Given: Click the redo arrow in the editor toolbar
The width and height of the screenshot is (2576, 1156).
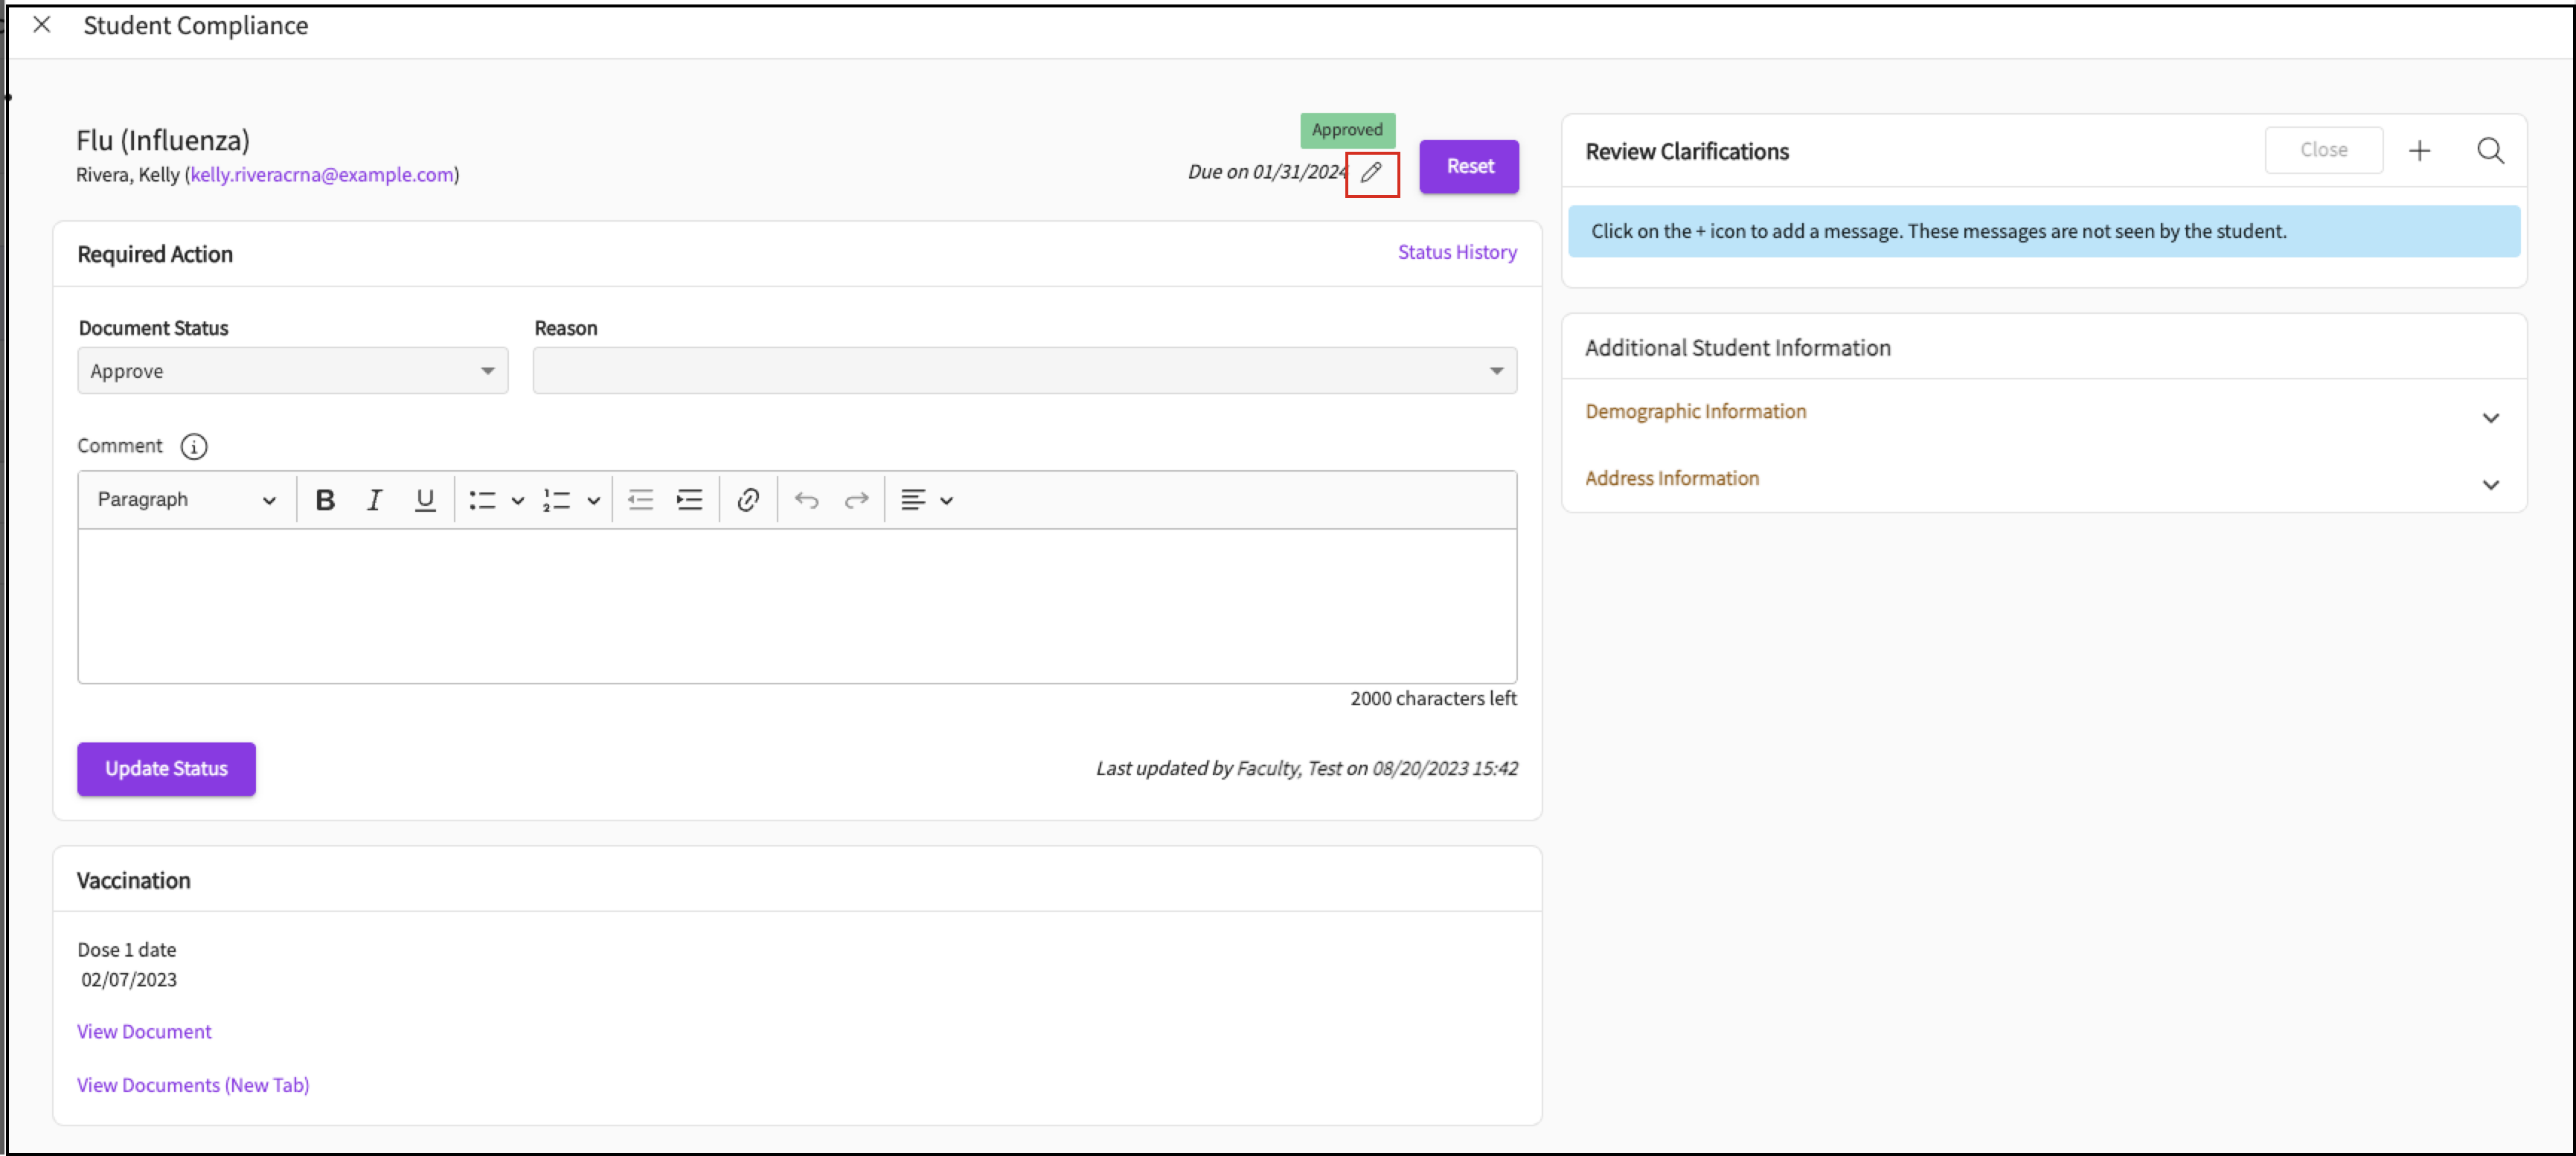Looking at the screenshot, I should click(x=856, y=500).
